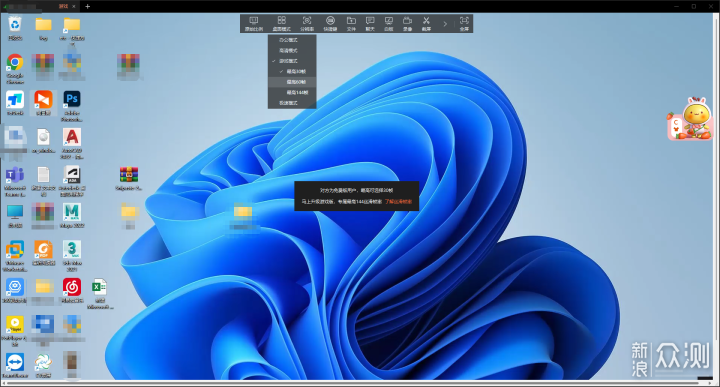720x387 pixels.
Task: Open the 白板 whiteboard toolbar icon
Action: [388, 23]
